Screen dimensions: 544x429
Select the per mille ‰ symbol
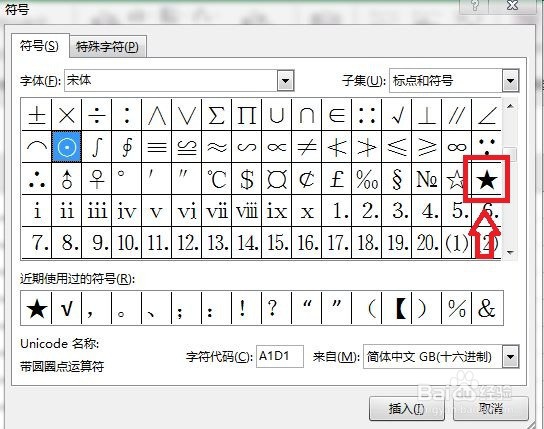tap(366, 179)
